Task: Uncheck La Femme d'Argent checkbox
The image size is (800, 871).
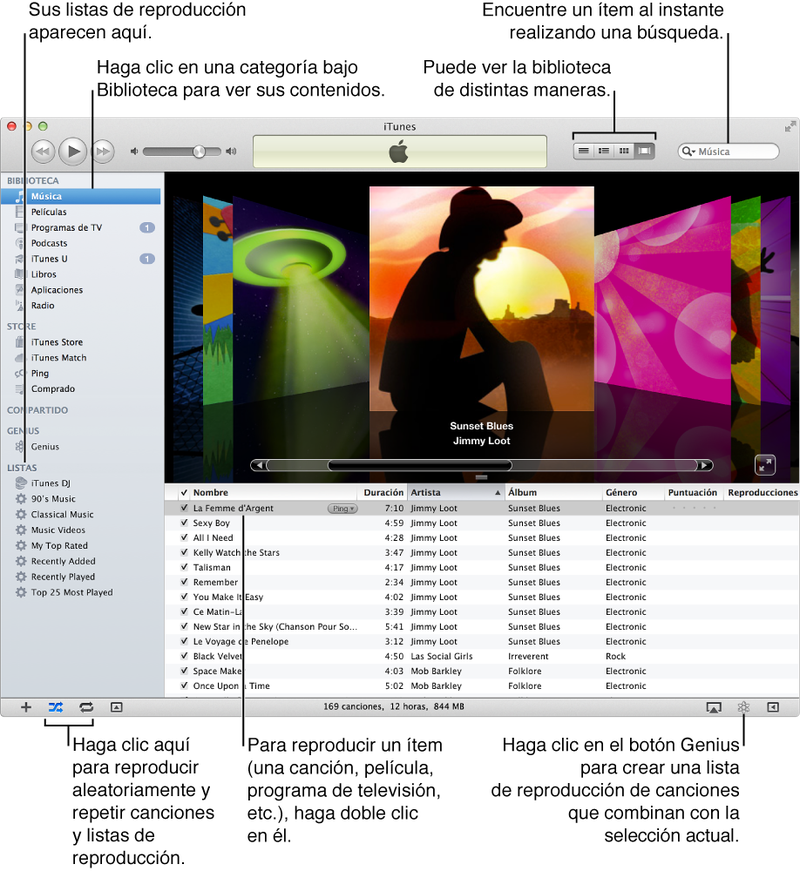Action: [184, 508]
